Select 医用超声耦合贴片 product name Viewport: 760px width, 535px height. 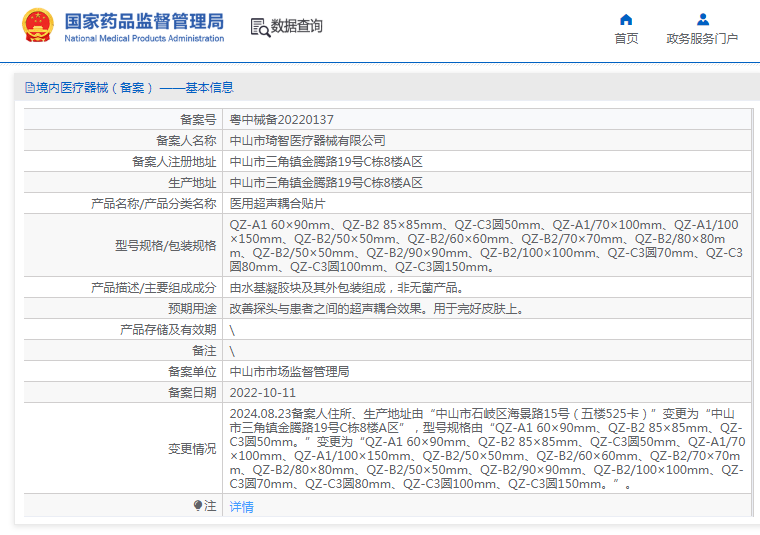278,204
